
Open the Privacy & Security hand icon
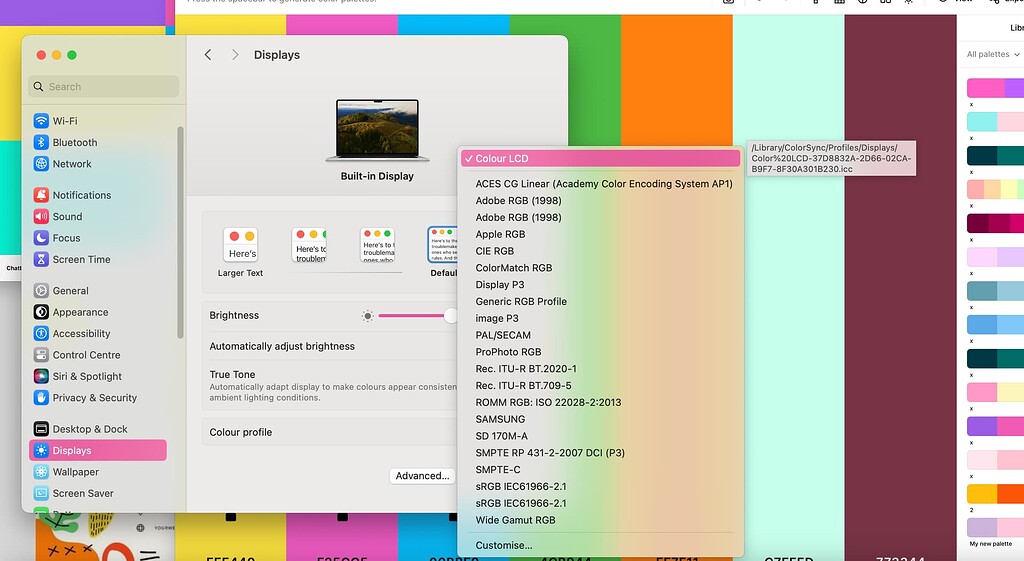(41, 398)
